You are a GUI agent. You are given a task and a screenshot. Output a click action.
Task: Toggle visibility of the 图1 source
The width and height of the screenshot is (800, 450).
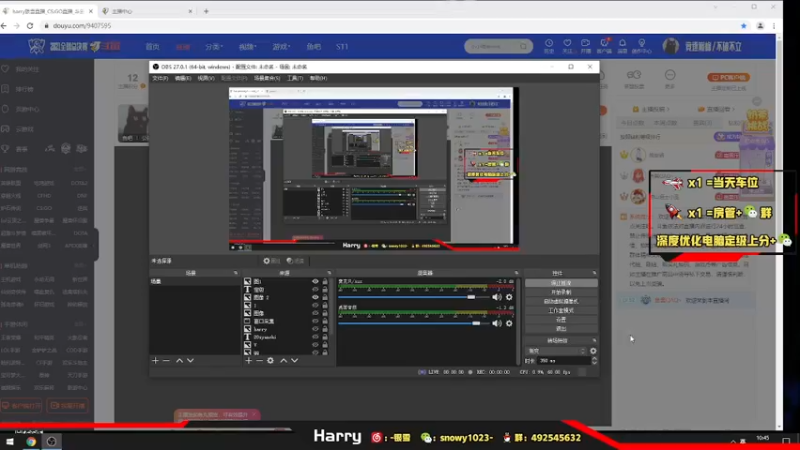coord(315,282)
